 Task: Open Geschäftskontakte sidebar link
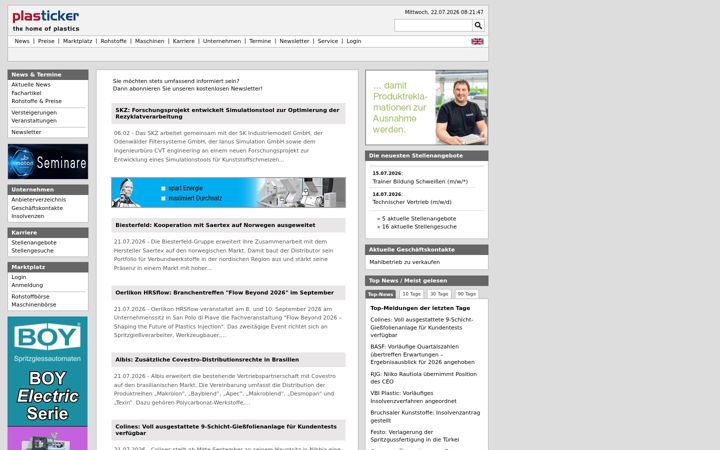37,208
